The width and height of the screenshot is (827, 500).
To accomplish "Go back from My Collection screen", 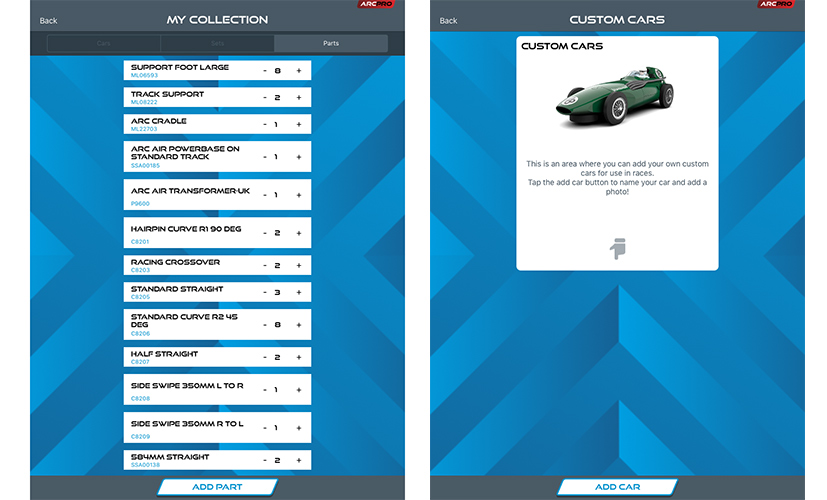I will [x=48, y=21].
